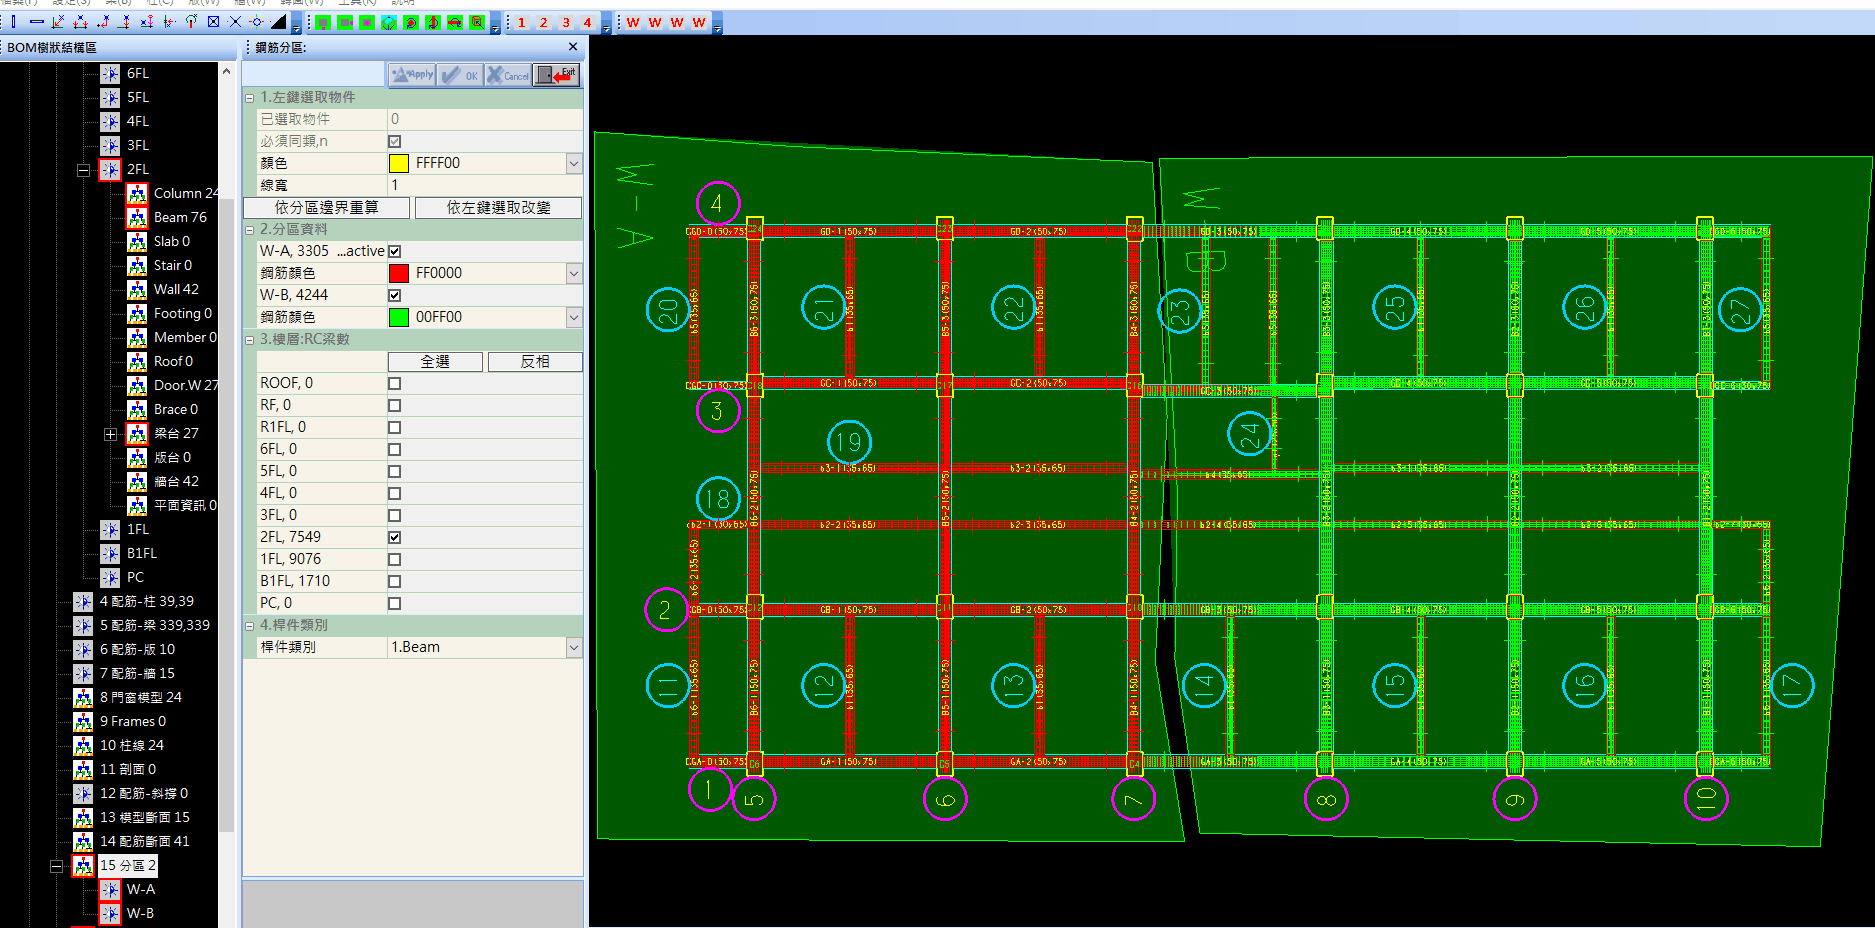Select the 14 配筋斷面 41 tree item

tap(145, 841)
